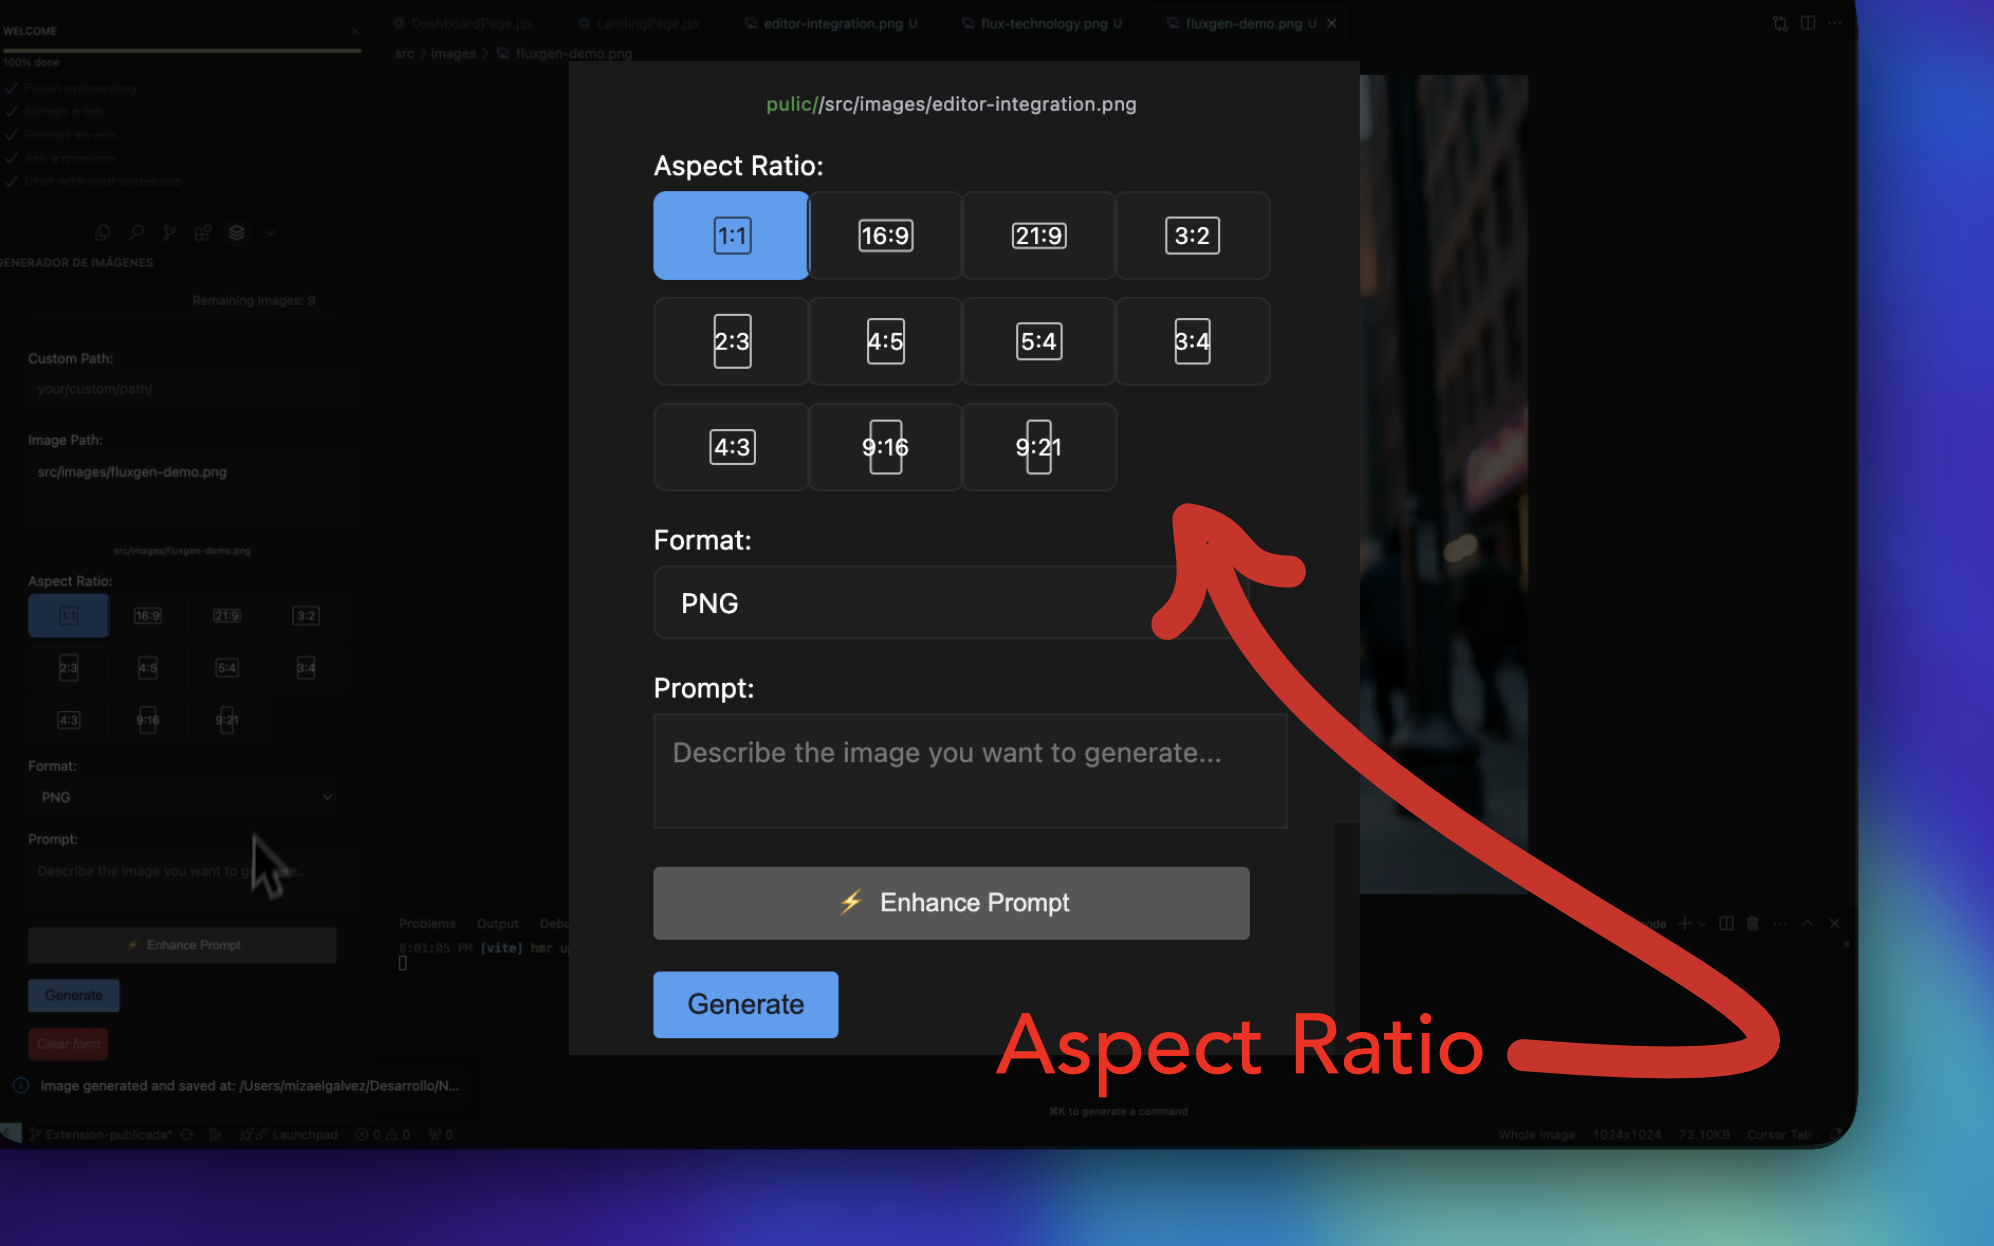Click the Welcome onboarding progress bar
Image resolution: width=1994 pixels, height=1246 pixels.
182,50
